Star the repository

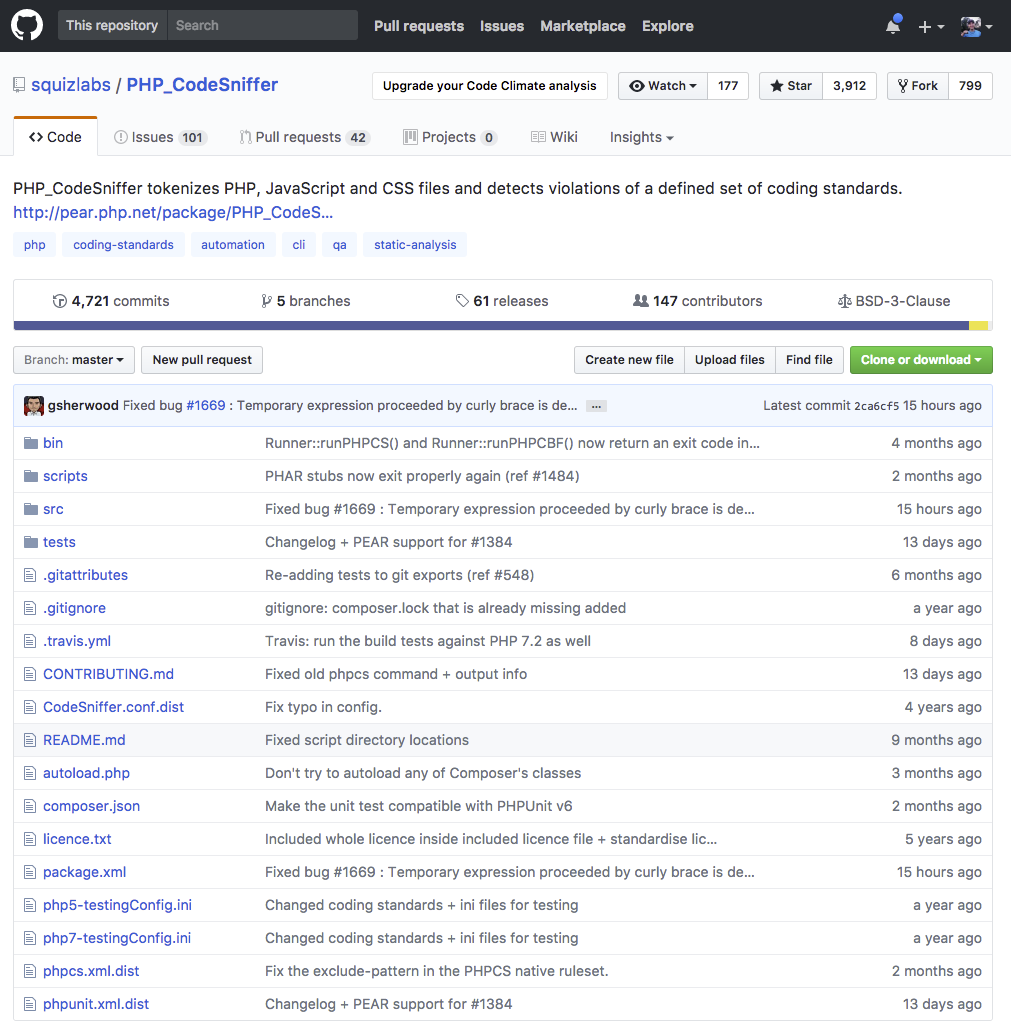790,86
